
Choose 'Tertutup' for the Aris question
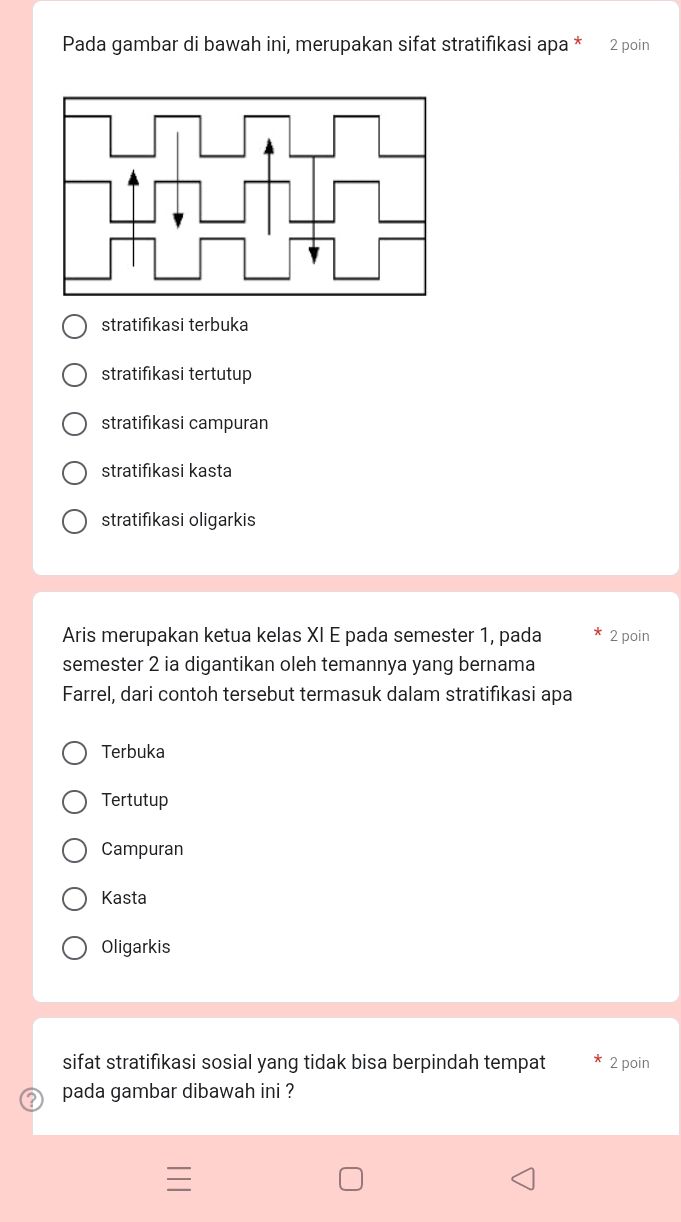74,802
